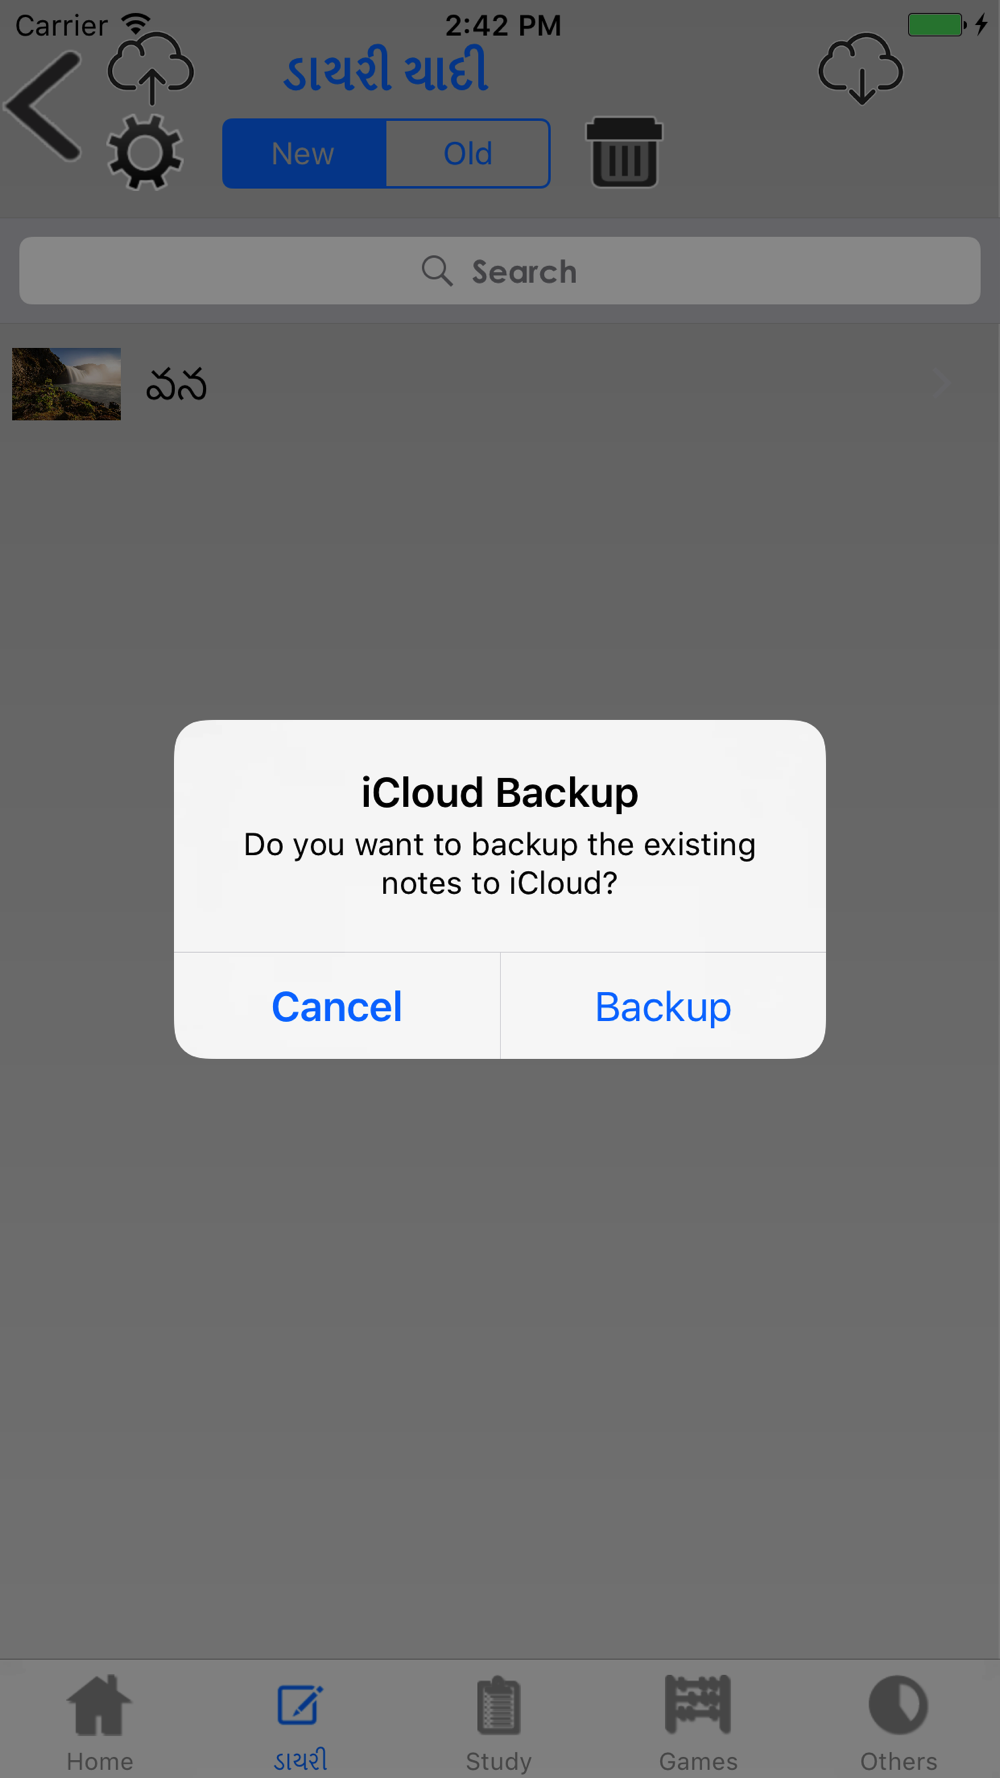Tap the magnifying glass search icon
The width and height of the screenshot is (1000, 1778).
click(437, 271)
